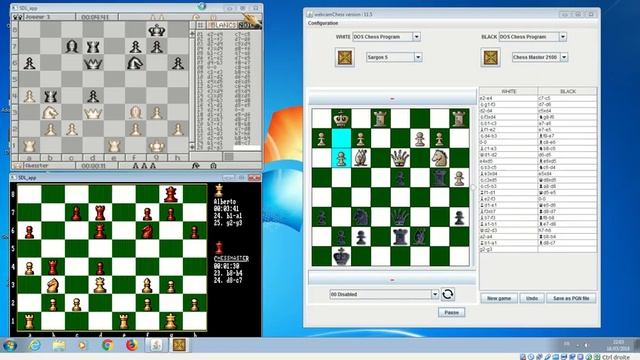The image size is (640, 360).
Task: Click the Pause button
Action: (451, 312)
